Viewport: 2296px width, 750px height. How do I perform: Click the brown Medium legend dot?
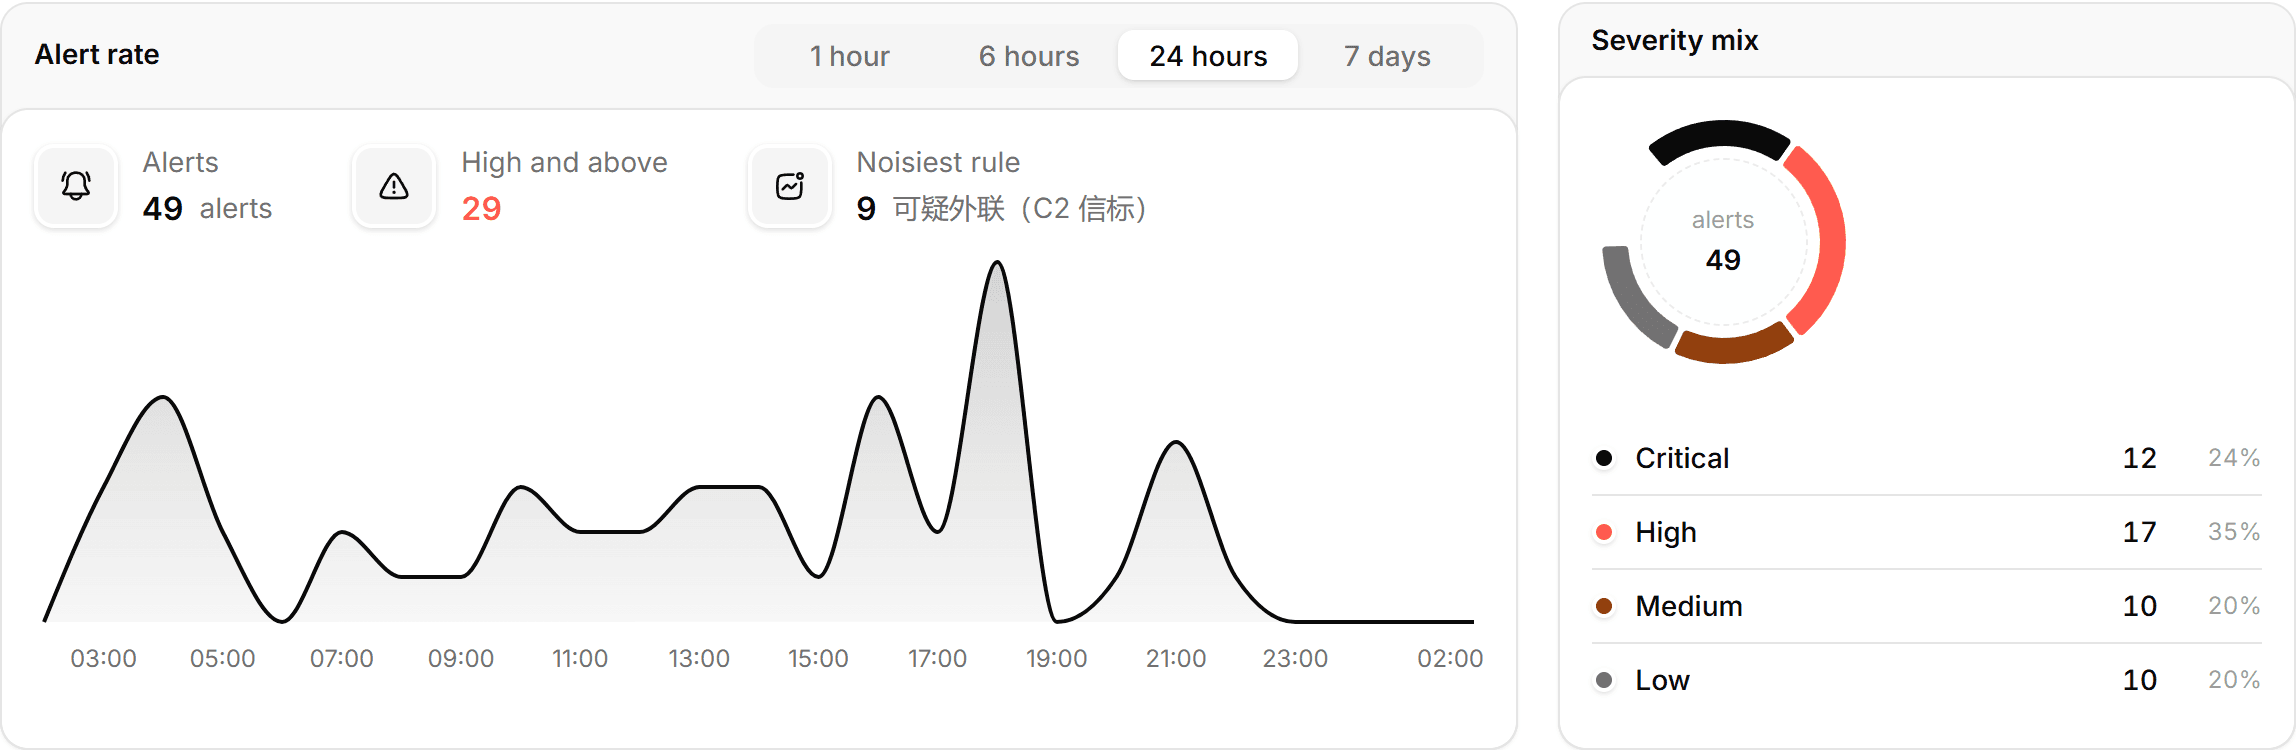[x=1604, y=606]
